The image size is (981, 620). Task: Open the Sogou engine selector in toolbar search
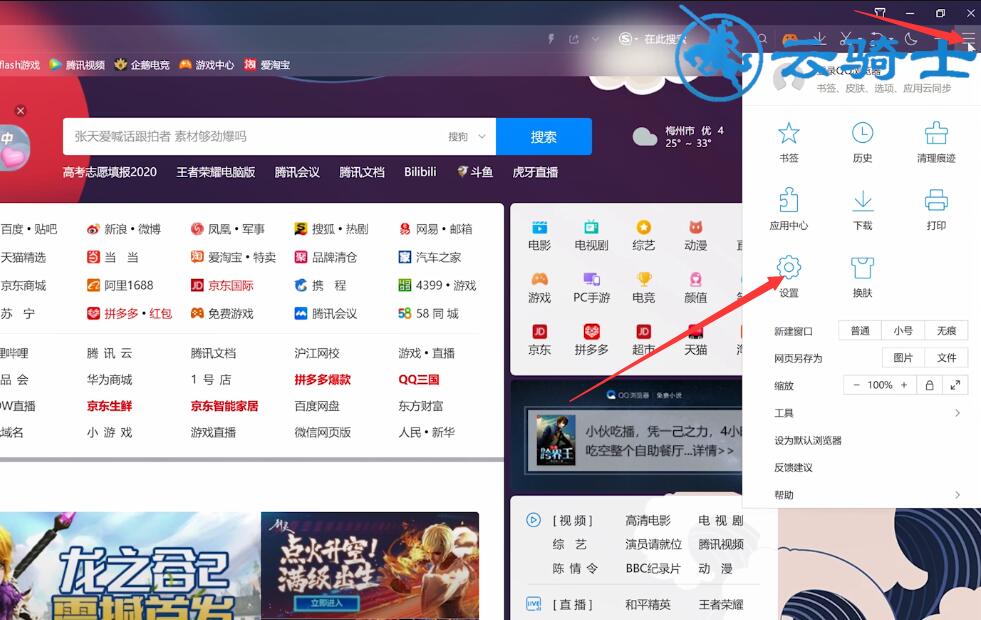pyautogui.click(x=628, y=39)
